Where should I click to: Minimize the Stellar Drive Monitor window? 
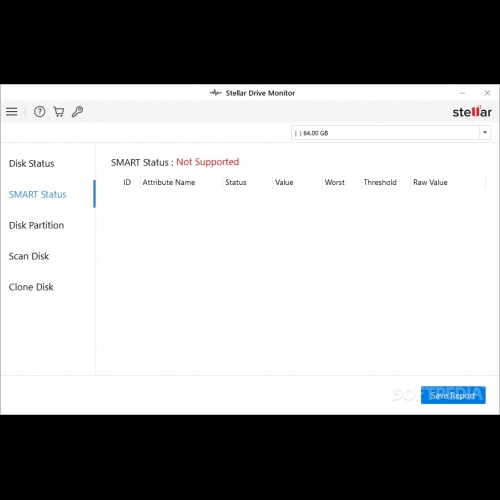click(x=462, y=93)
